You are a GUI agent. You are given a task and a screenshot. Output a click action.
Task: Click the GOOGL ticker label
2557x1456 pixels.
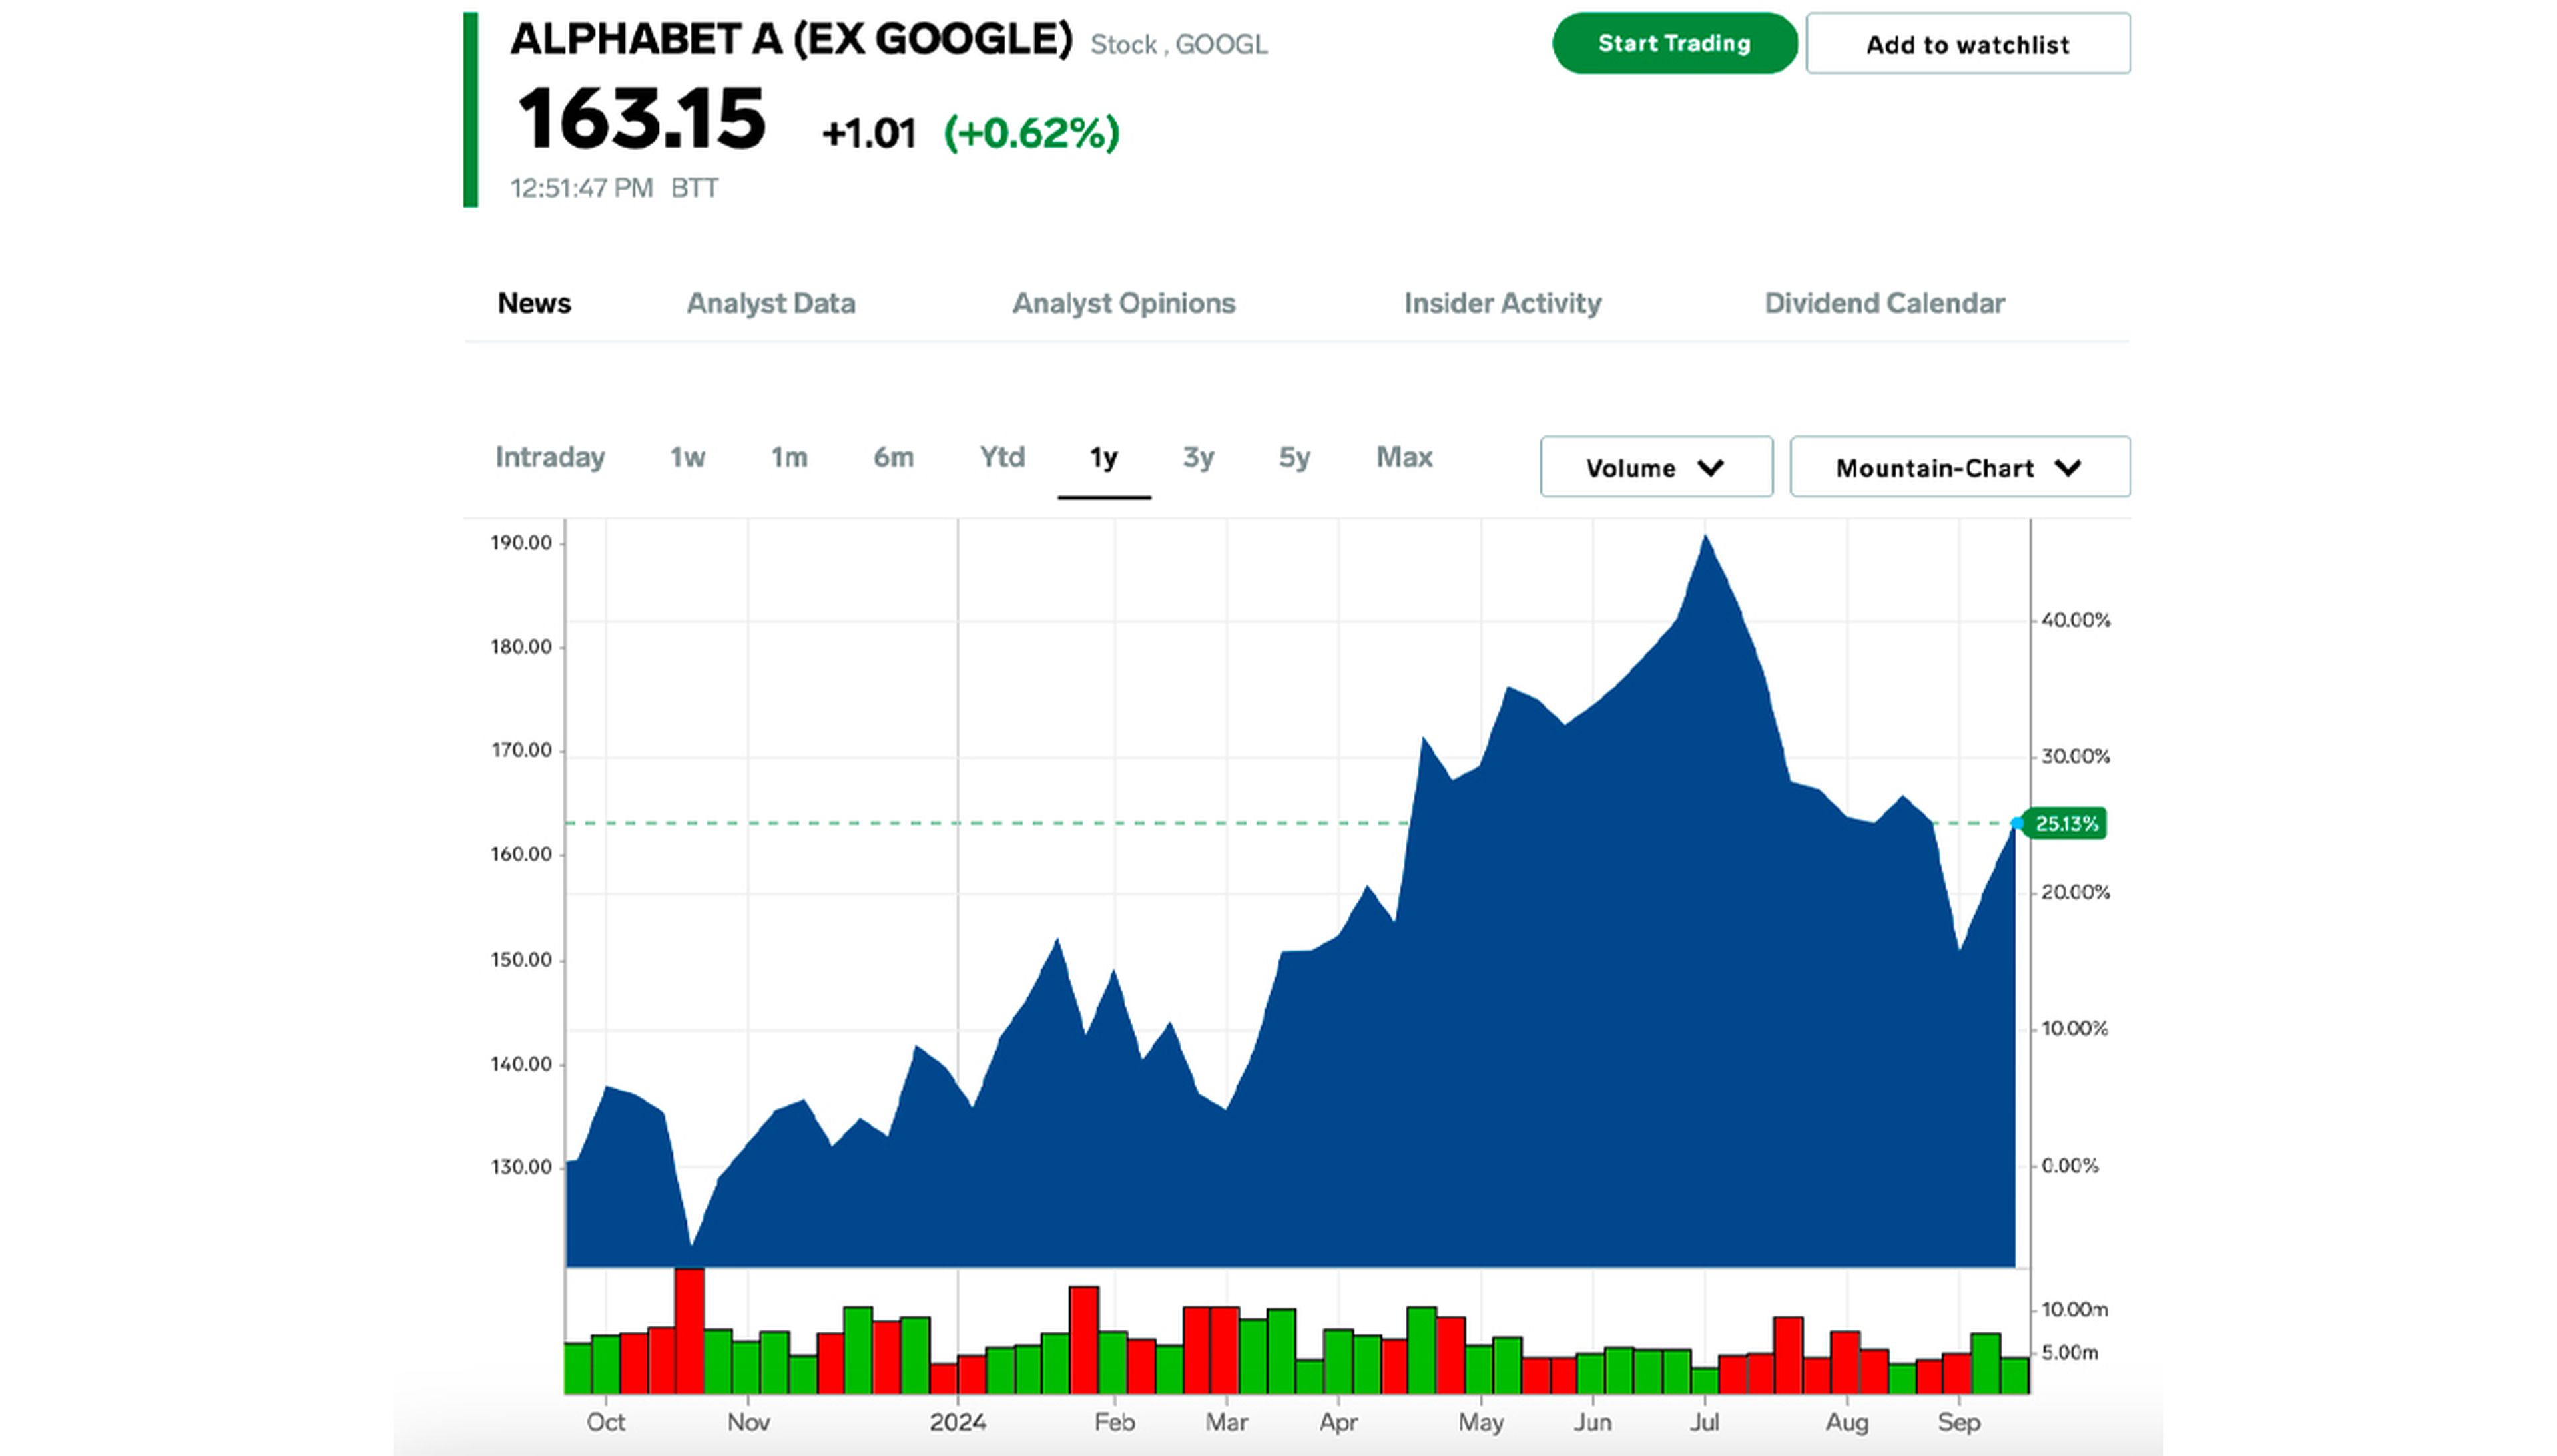click(x=1221, y=45)
